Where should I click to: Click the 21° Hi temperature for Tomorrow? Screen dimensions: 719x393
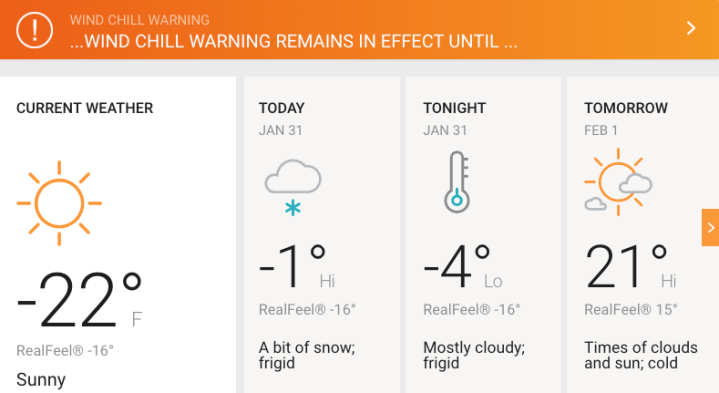point(631,266)
